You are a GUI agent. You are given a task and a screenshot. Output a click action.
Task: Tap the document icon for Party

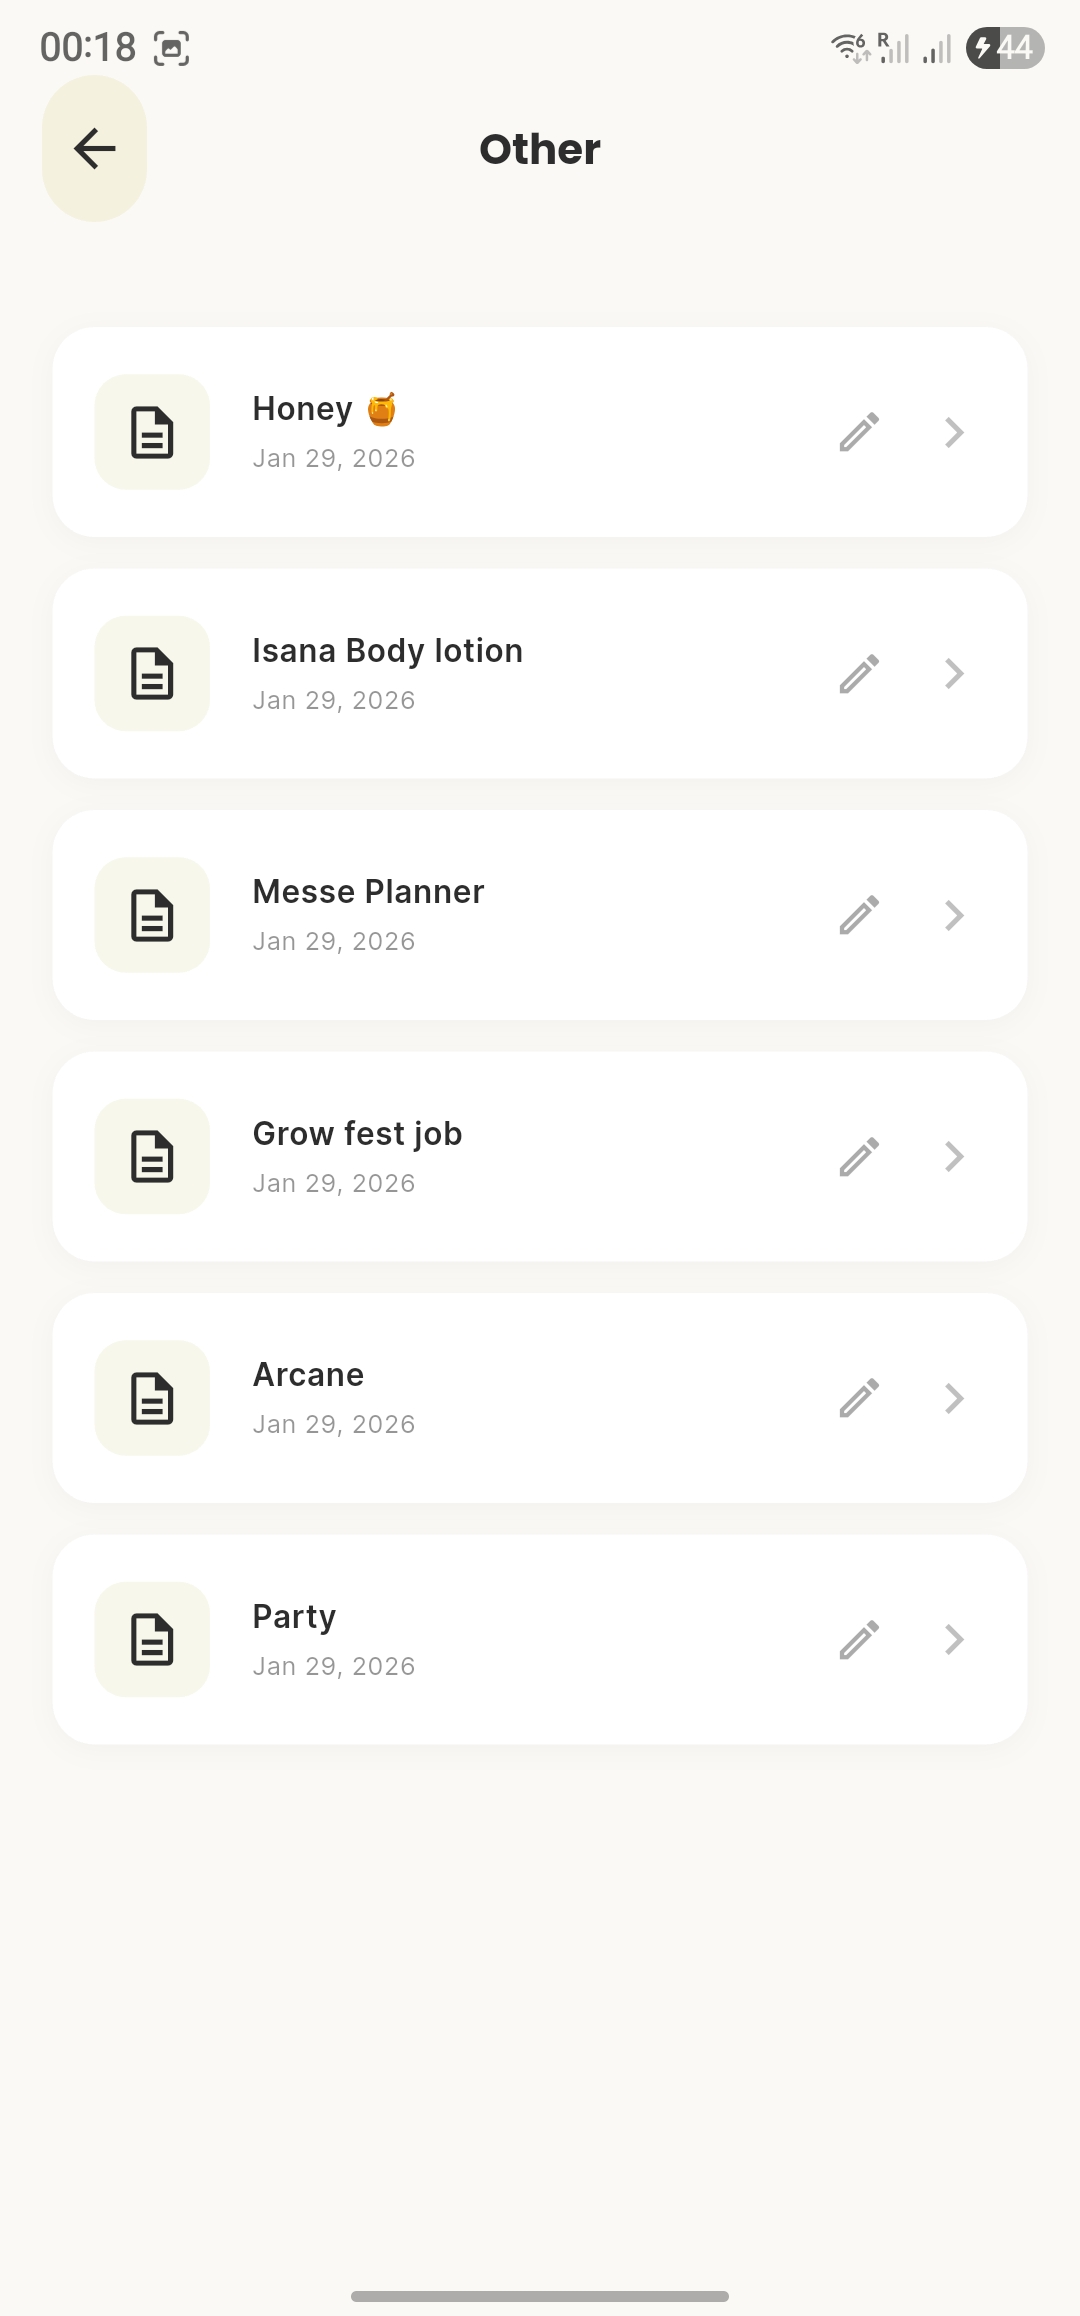point(152,1640)
